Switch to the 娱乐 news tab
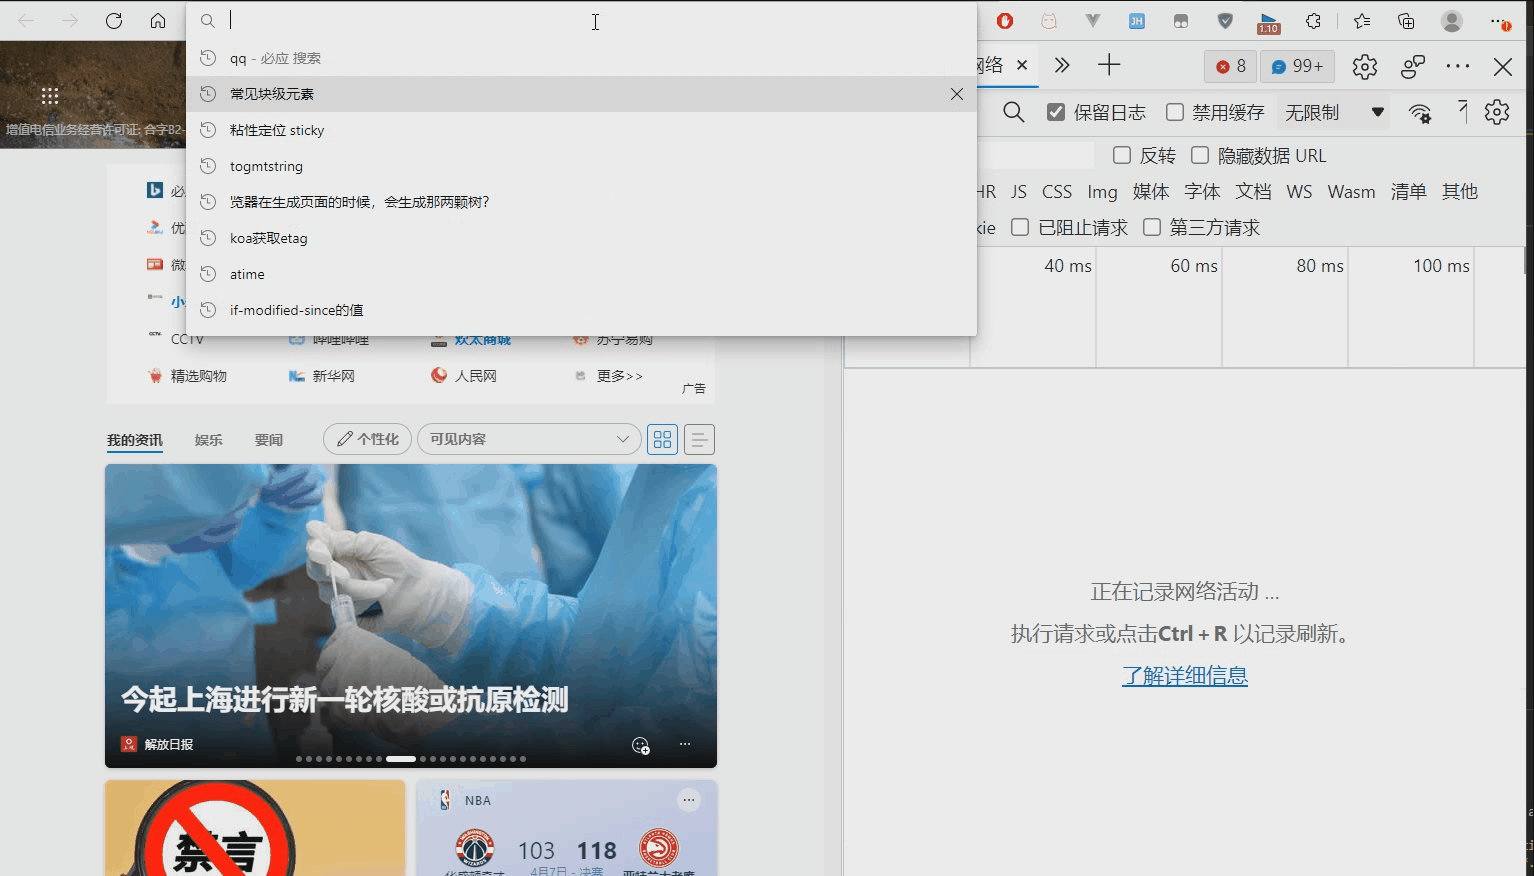Screen dimensions: 1534x876 click(209, 440)
